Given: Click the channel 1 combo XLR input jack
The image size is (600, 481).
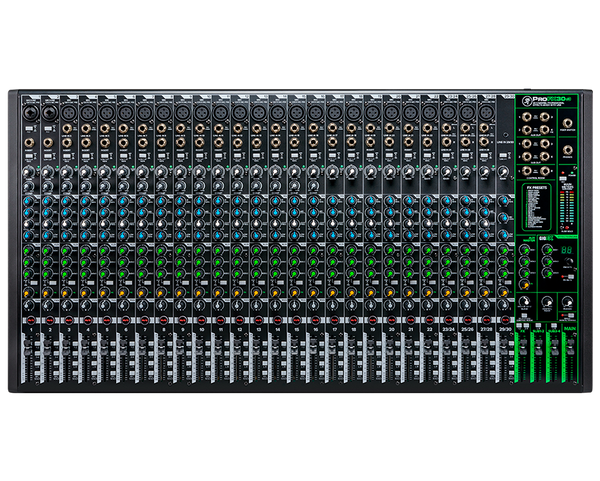Looking at the screenshot, I should click(x=29, y=113).
